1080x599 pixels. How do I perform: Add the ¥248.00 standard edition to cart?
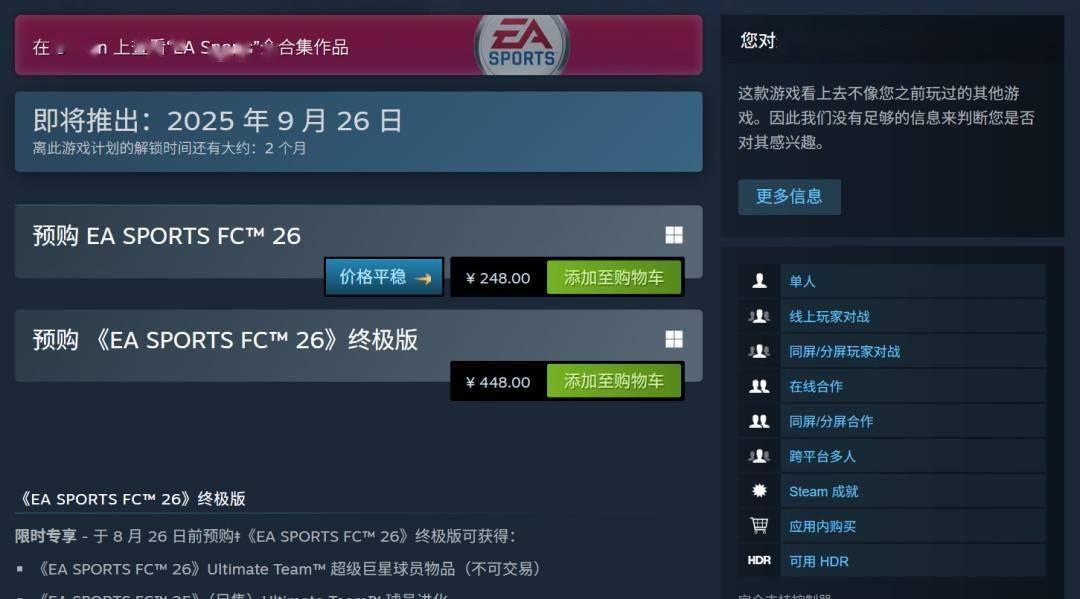(x=614, y=277)
